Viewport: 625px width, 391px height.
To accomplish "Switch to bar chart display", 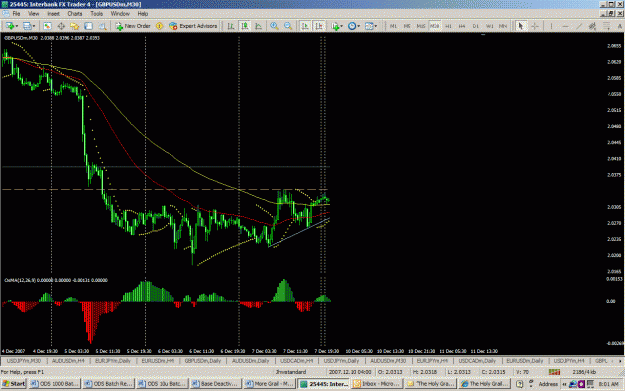I will pyautogui.click(x=231, y=26).
